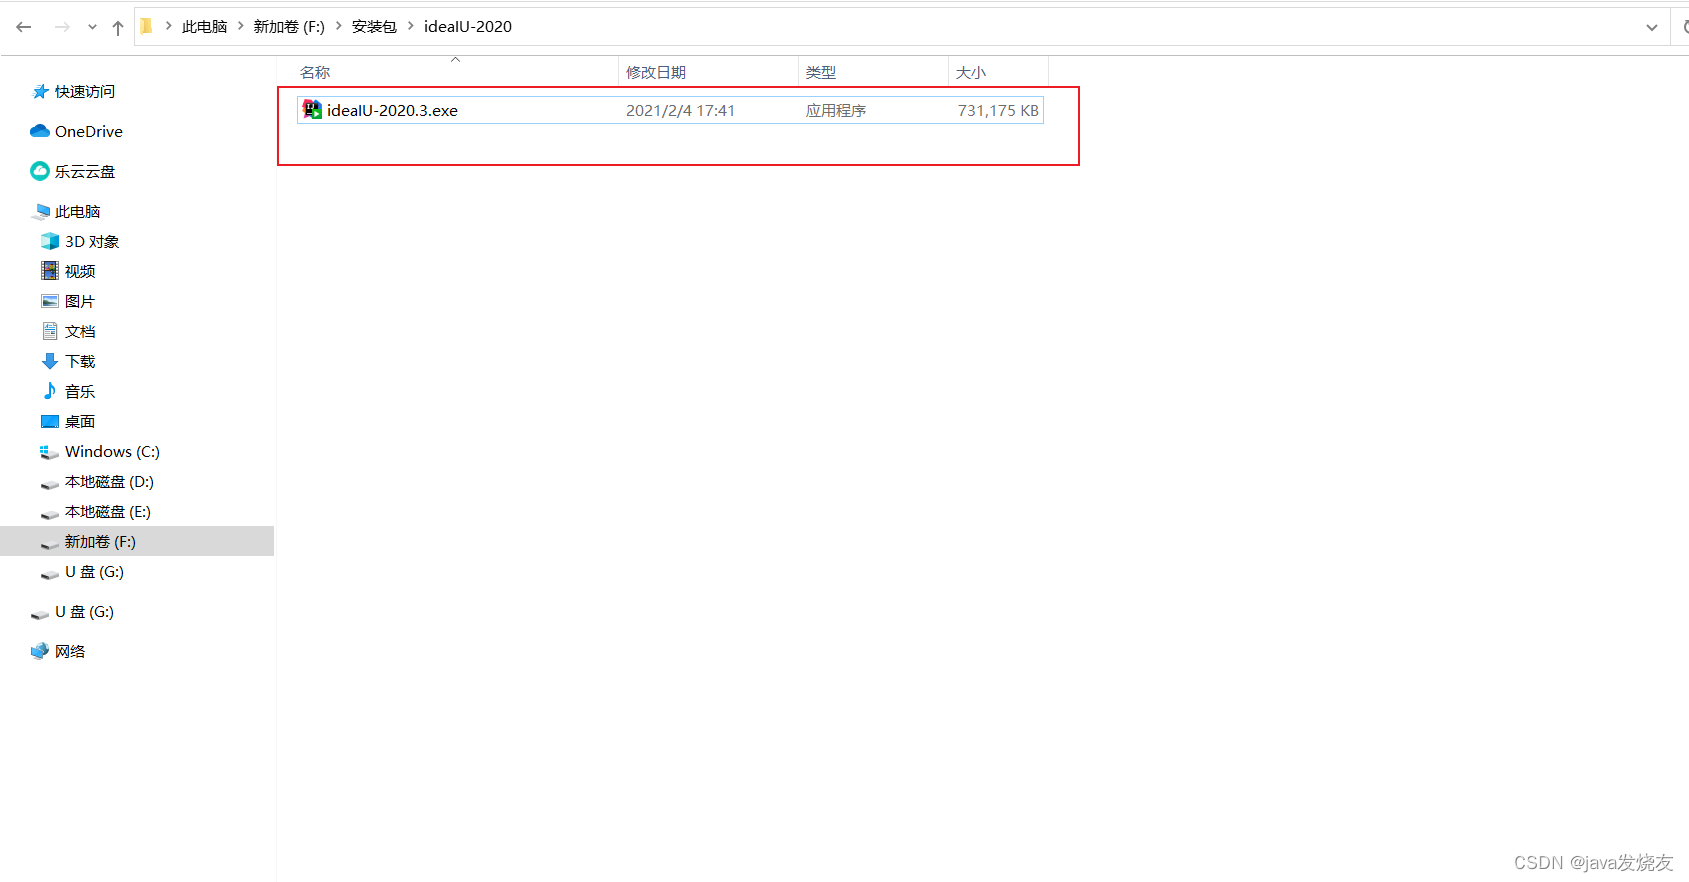This screenshot has width=1689, height=882.
Task: Sort by 名称 column header
Action: pyautogui.click(x=315, y=72)
